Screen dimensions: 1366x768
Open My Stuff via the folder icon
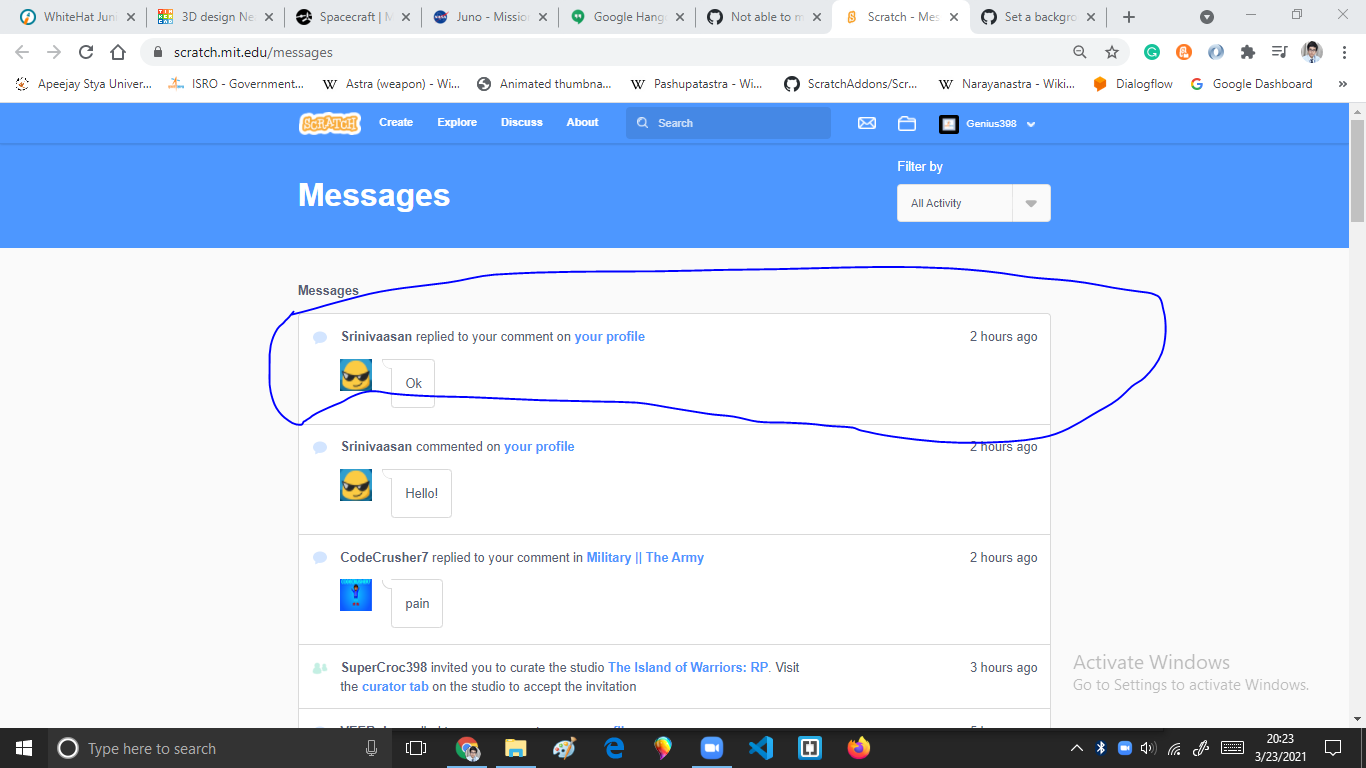906,123
